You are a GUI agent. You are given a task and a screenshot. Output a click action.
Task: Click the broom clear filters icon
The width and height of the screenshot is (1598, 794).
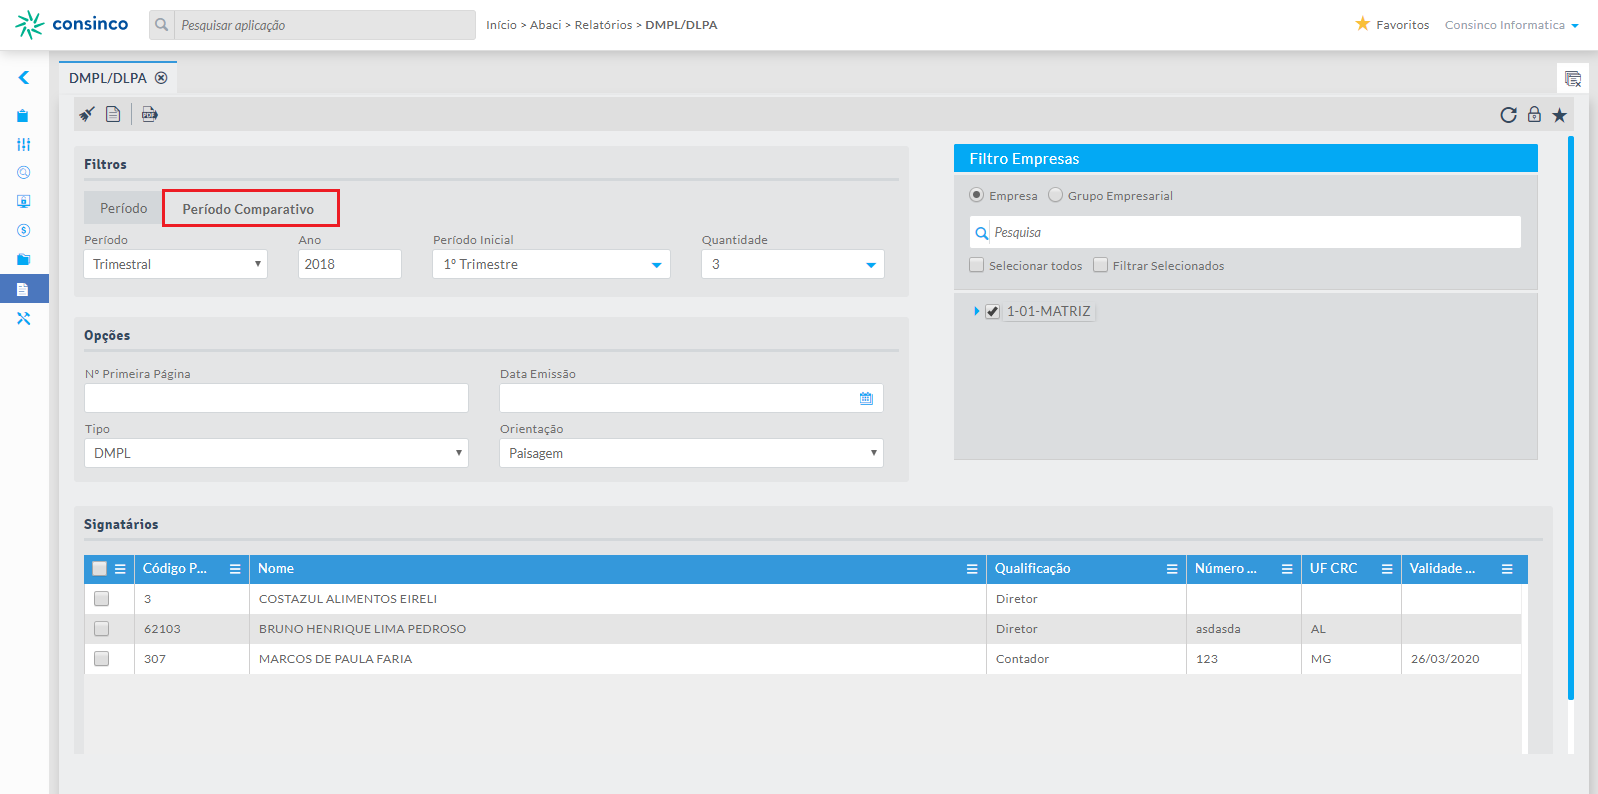click(87, 114)
